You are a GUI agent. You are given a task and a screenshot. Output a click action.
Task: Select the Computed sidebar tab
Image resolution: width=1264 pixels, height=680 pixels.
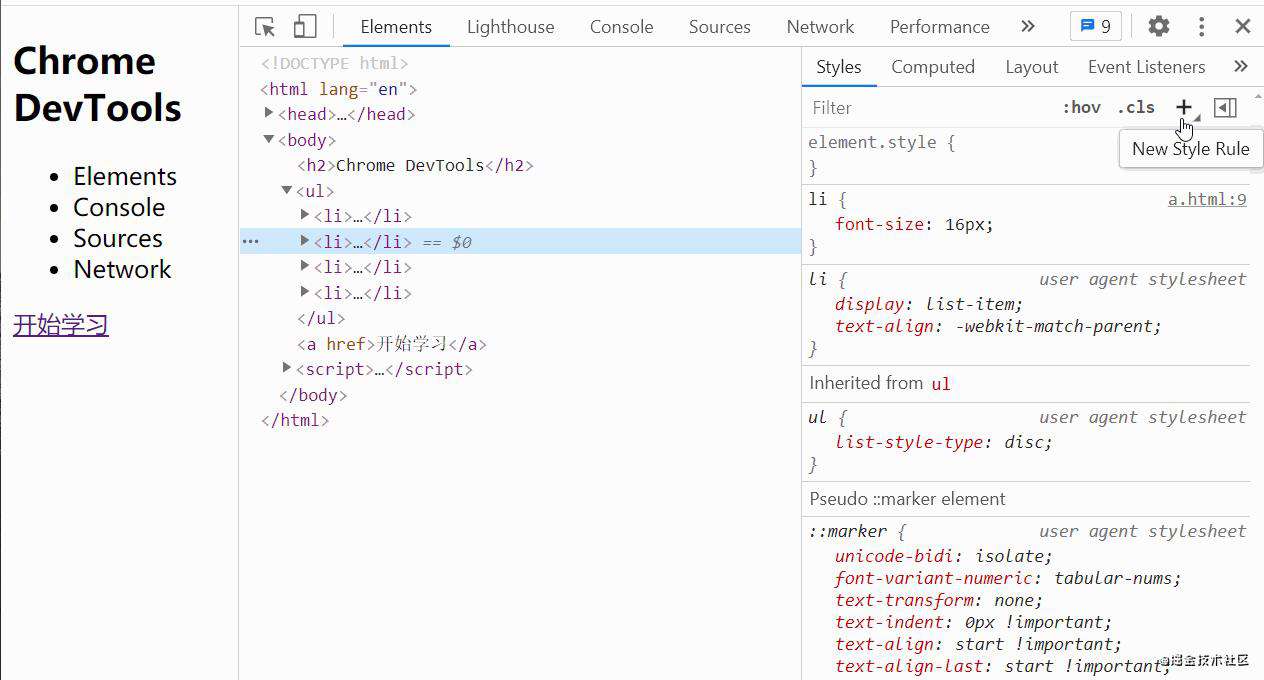[x=932, y=67]
